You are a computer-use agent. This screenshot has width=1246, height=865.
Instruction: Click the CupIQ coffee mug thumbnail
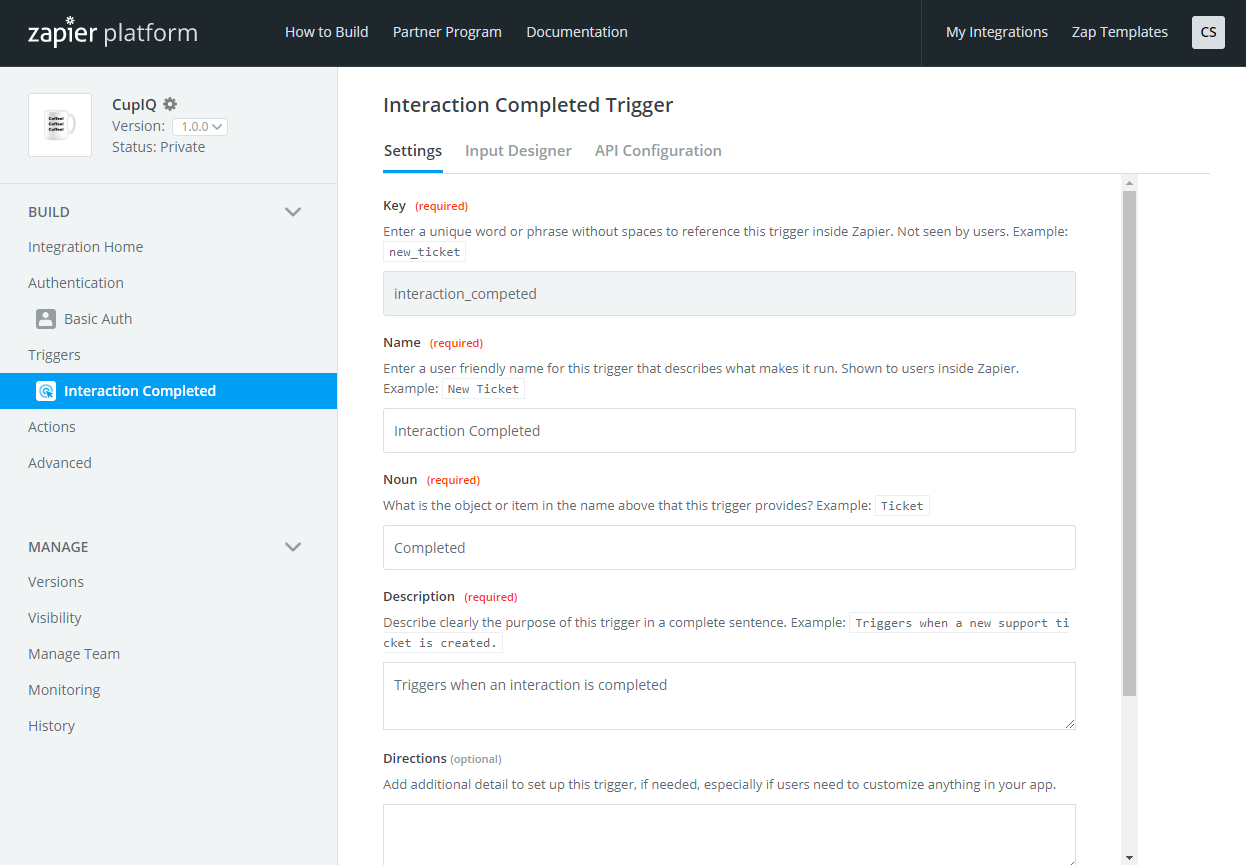point(60,125)
